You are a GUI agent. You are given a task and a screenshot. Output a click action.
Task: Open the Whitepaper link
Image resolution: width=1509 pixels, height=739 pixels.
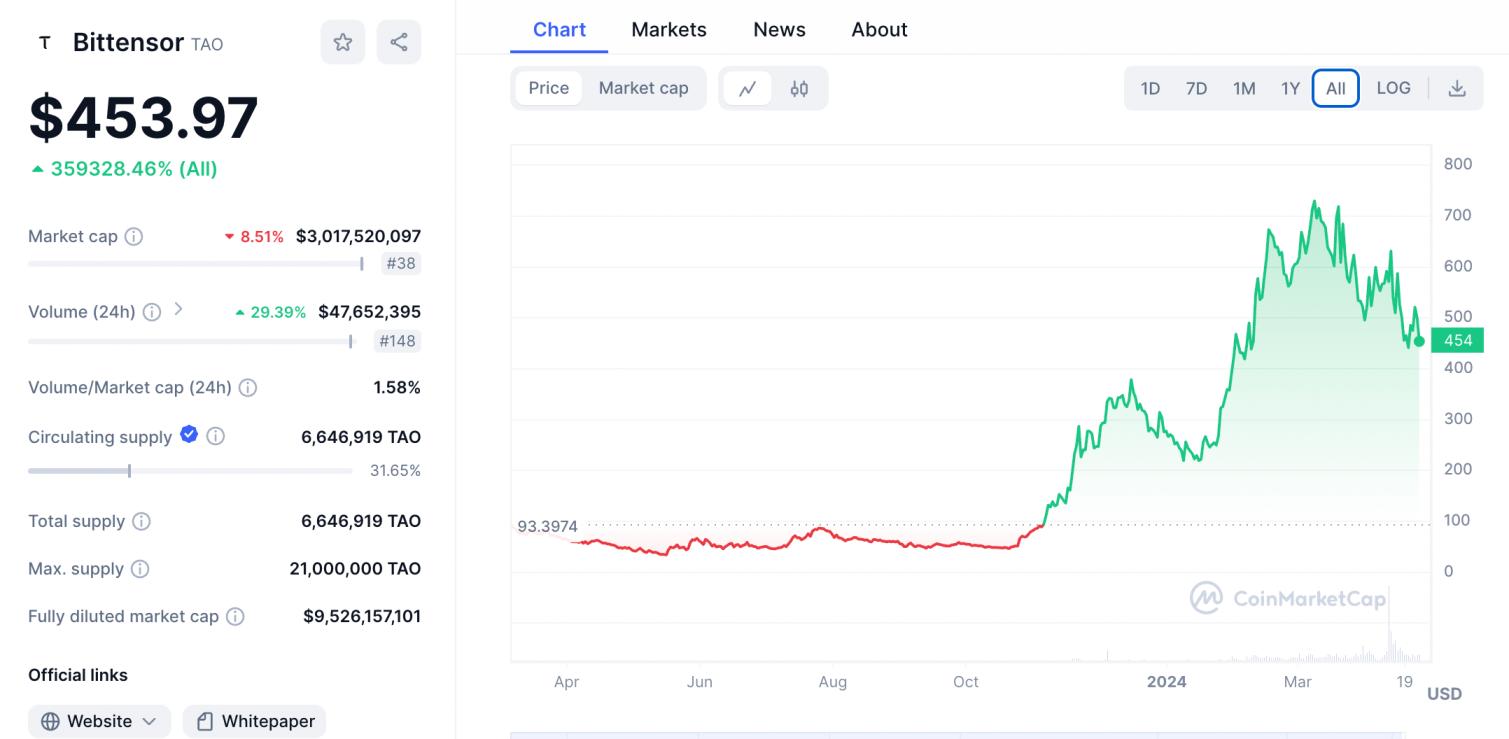point(254,721)
